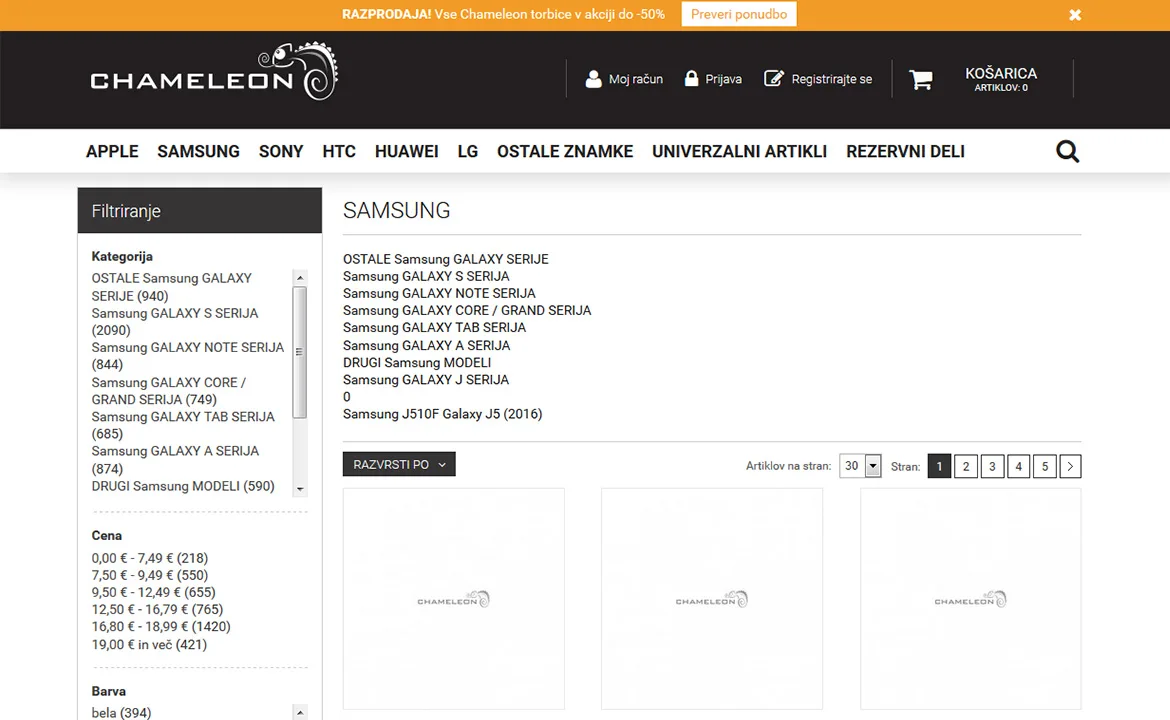Open DRUGI Samsung MODELI in main list
This screenshot has width=1170, height=720.
click(x=417, y=363)
